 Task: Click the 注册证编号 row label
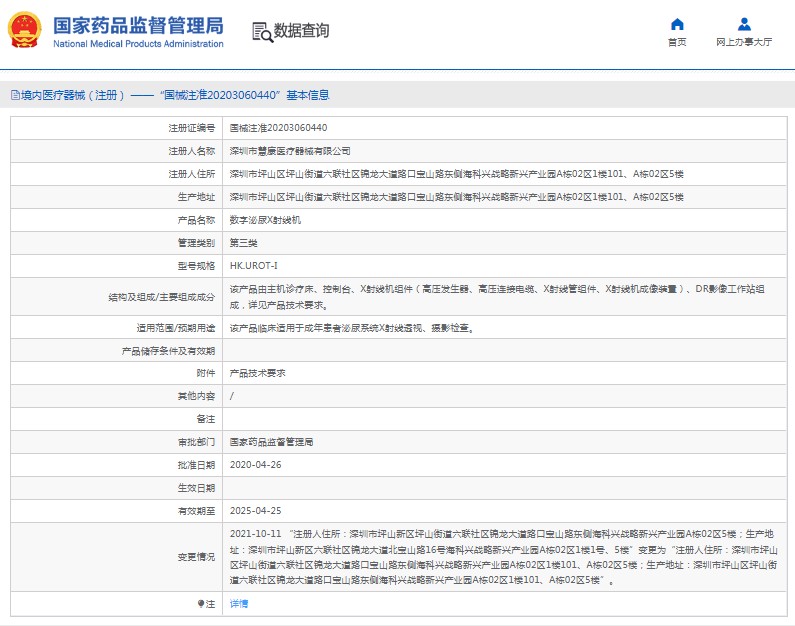pos(192,128)
